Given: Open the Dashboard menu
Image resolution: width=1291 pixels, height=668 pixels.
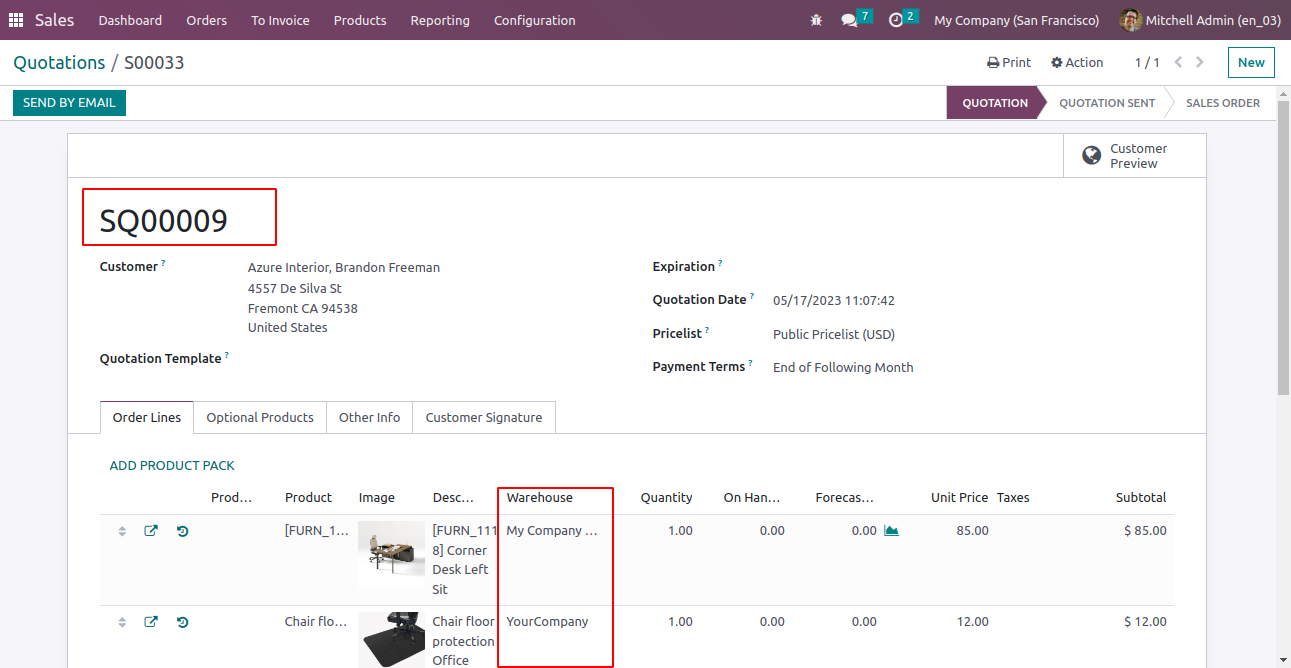Looking at the screenshot, I should pos(130,20).
